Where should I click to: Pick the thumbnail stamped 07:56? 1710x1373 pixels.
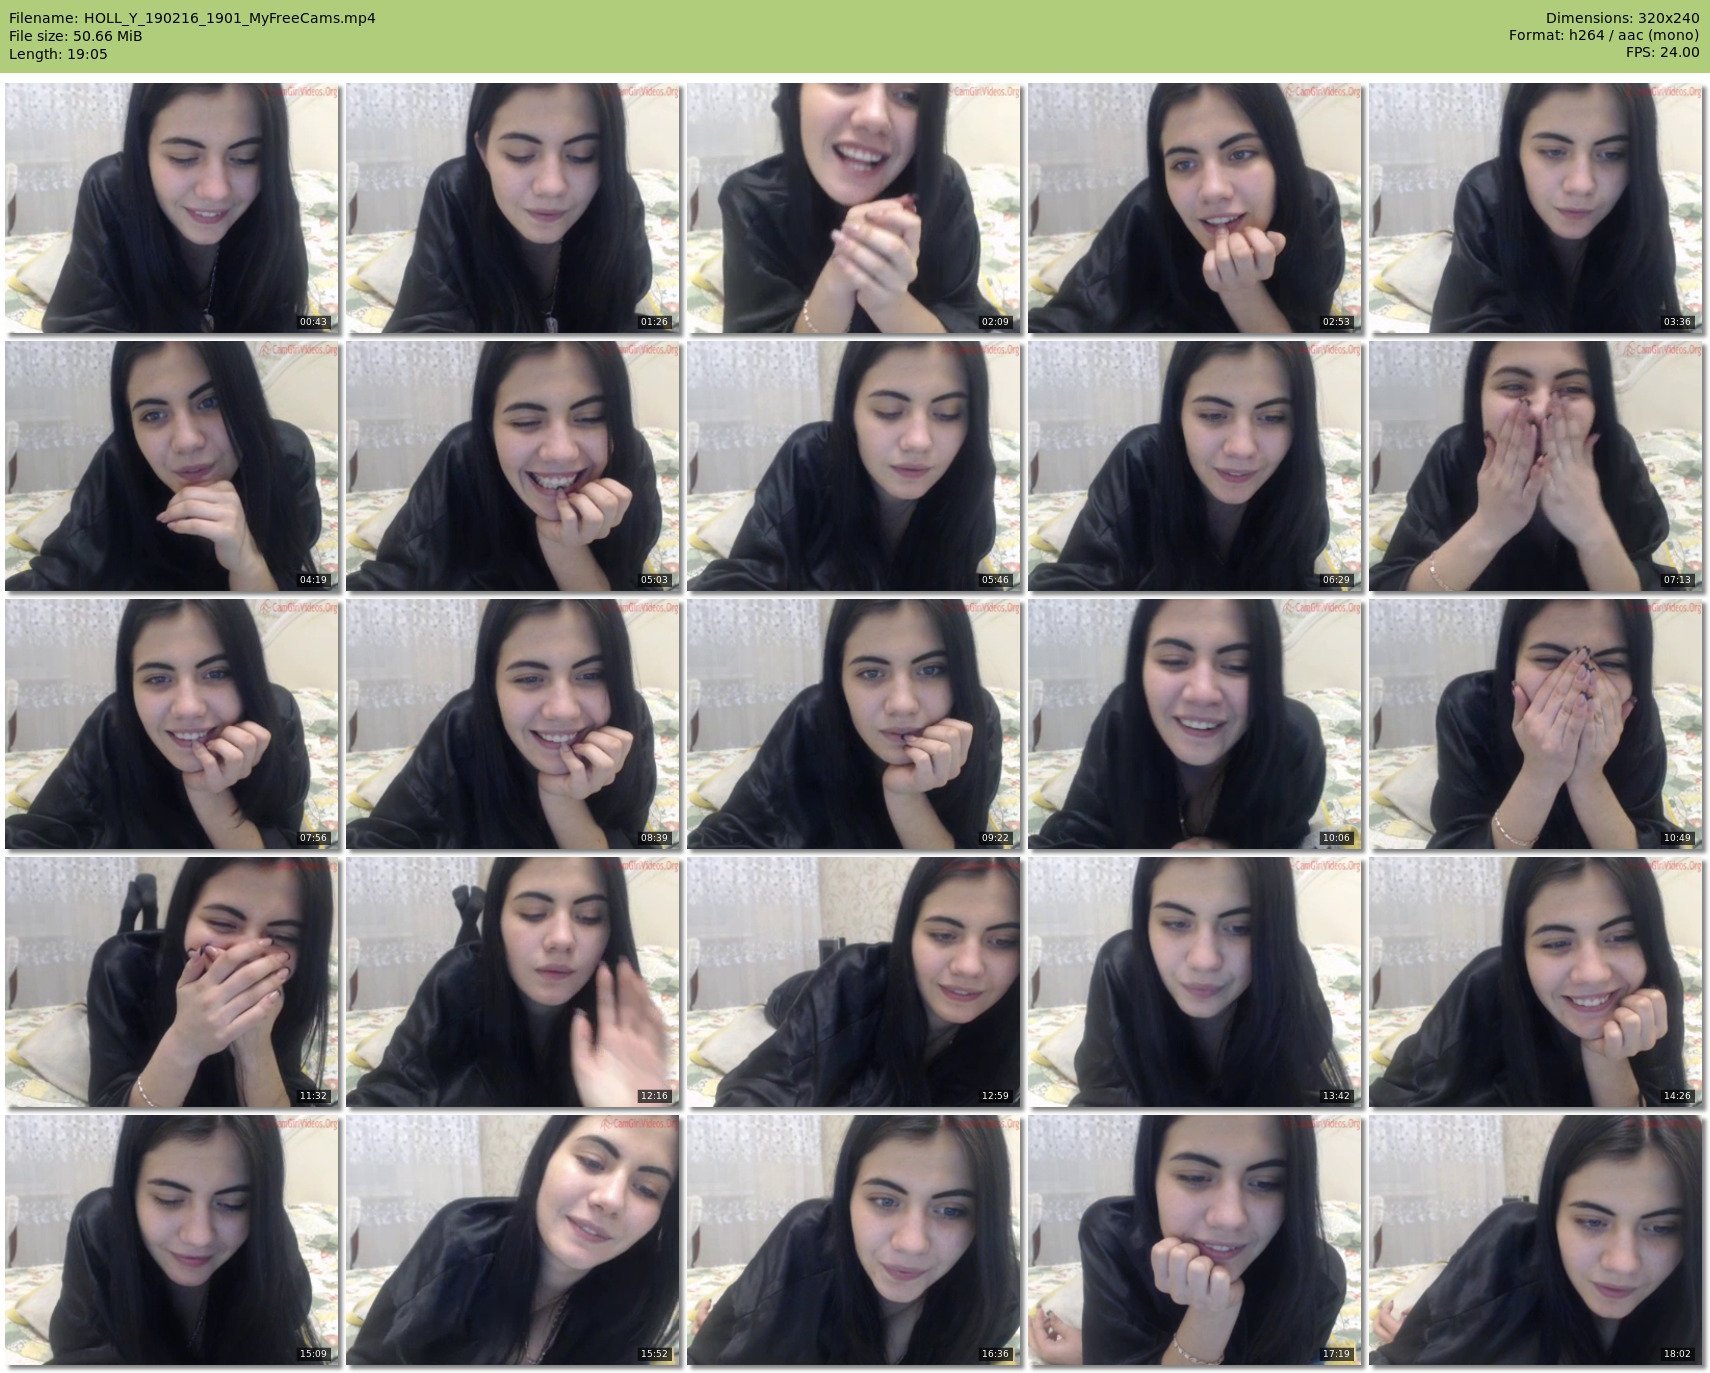pos(172,724)
